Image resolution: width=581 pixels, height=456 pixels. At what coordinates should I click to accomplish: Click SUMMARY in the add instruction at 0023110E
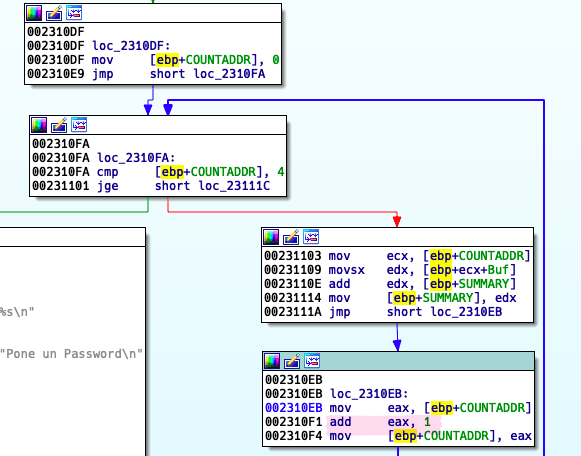[484, 284]
